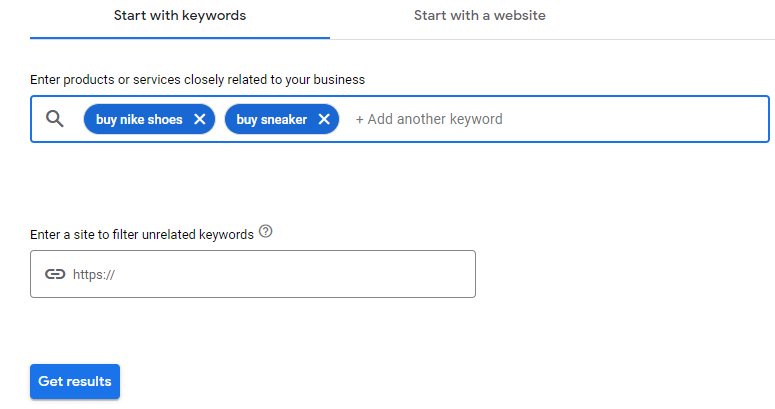Image resolution: width=775 pixels, height=409 pixels.
Task: Select the 'buy nike shoes' chip label
Action: pos(139,119)
